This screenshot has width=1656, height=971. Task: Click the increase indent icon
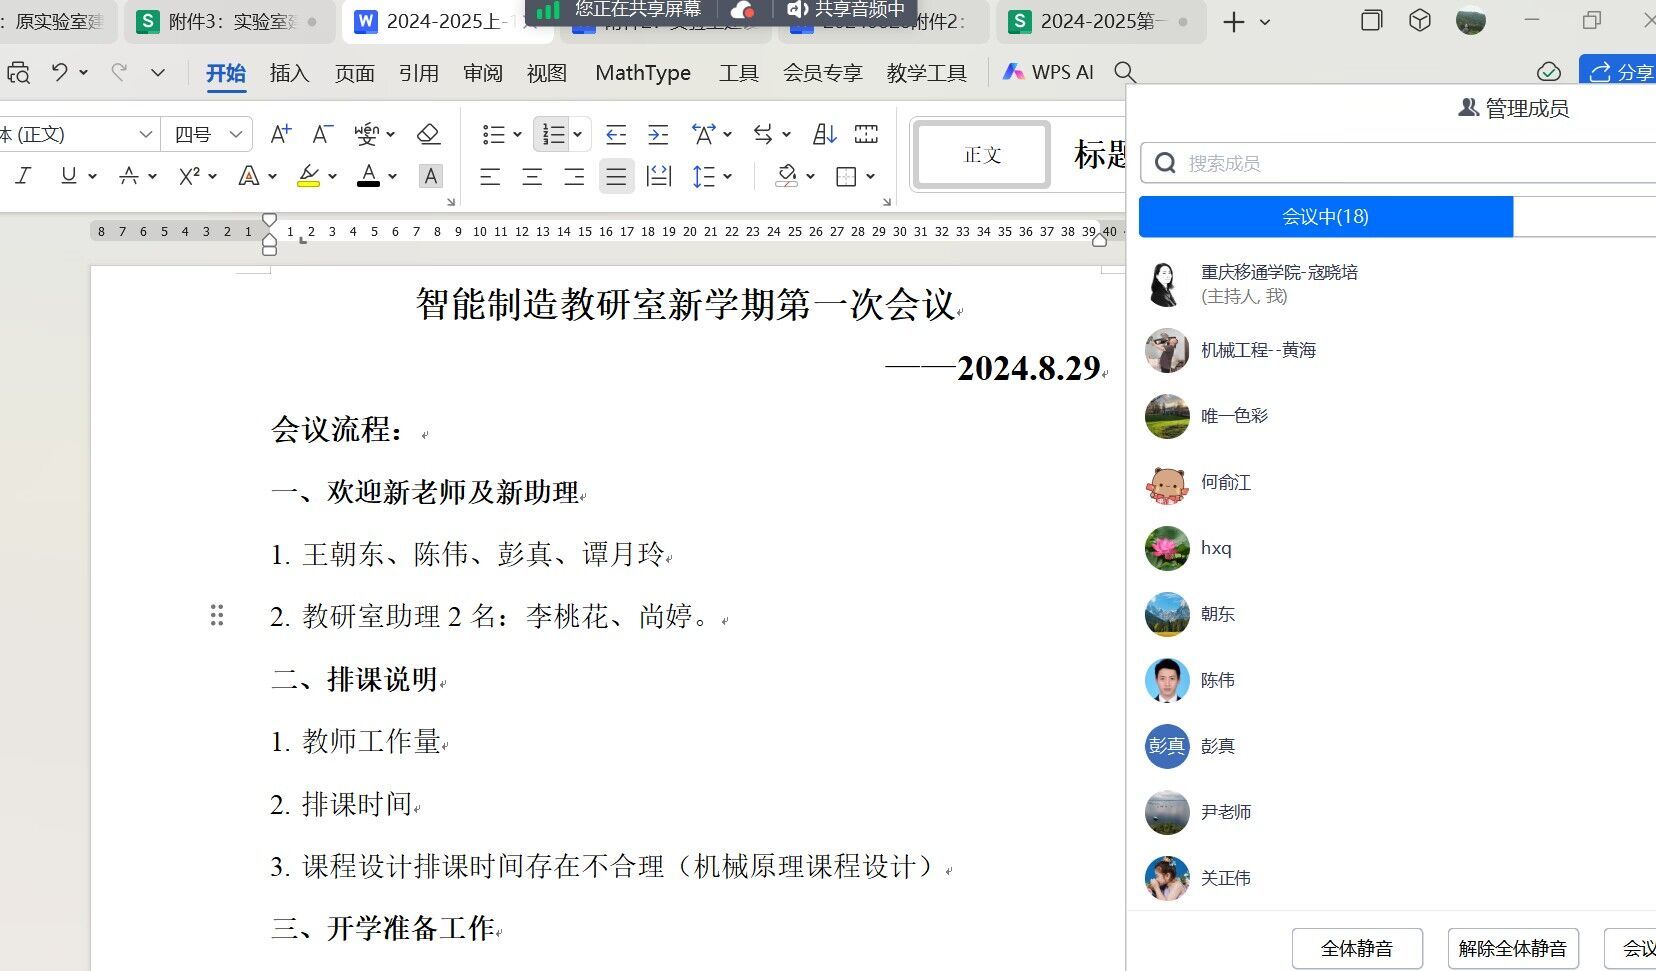(x=658, y=134)
